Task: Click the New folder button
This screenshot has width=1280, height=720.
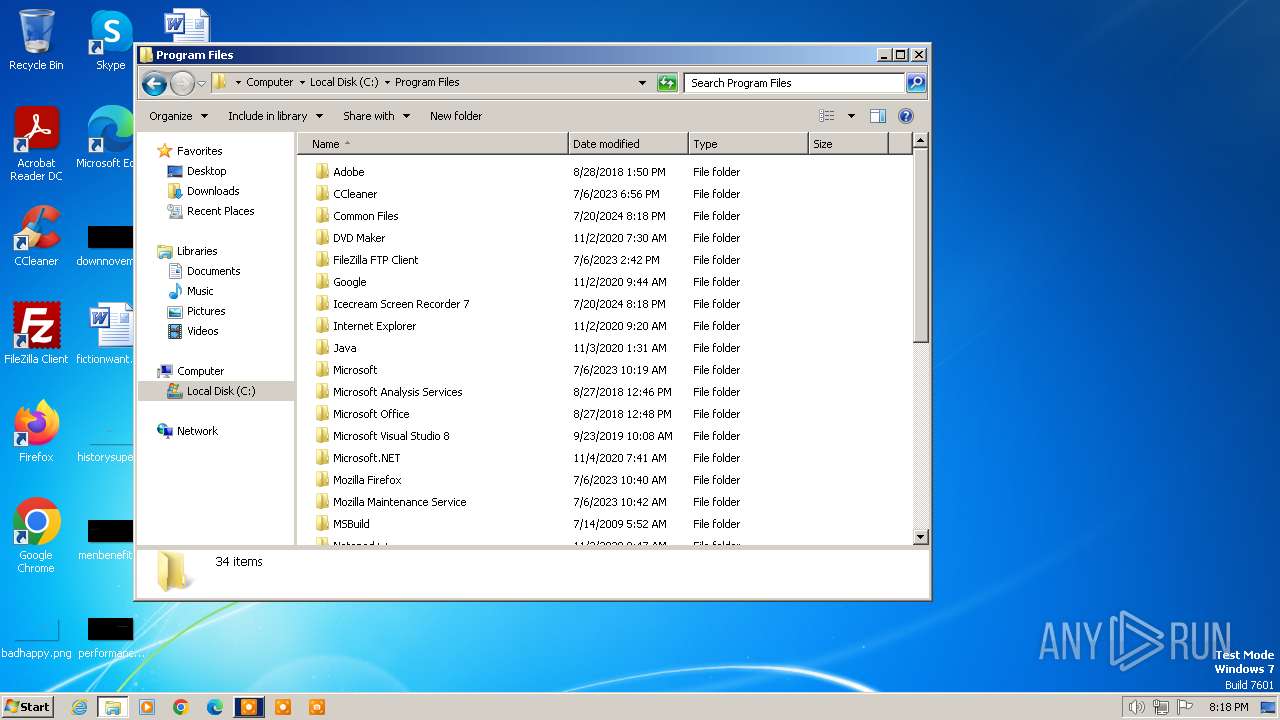Action: [x=456, y=116]
